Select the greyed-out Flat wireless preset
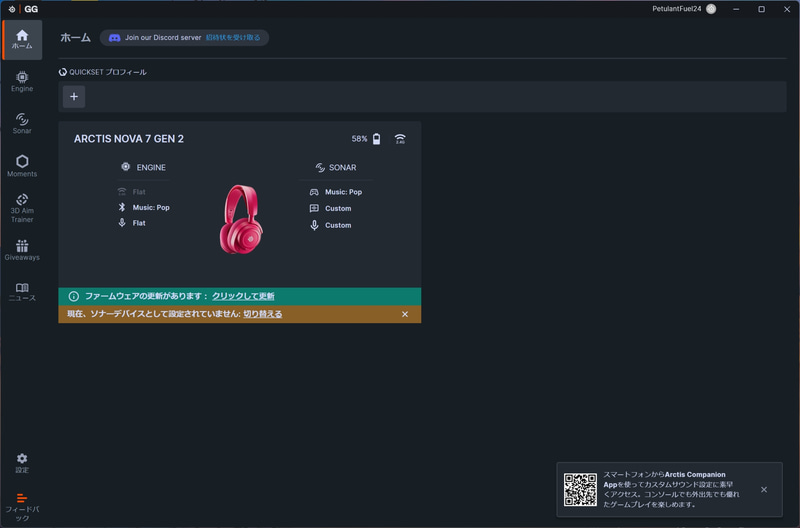This screenshot has height=528, width=800. [139, 192]
